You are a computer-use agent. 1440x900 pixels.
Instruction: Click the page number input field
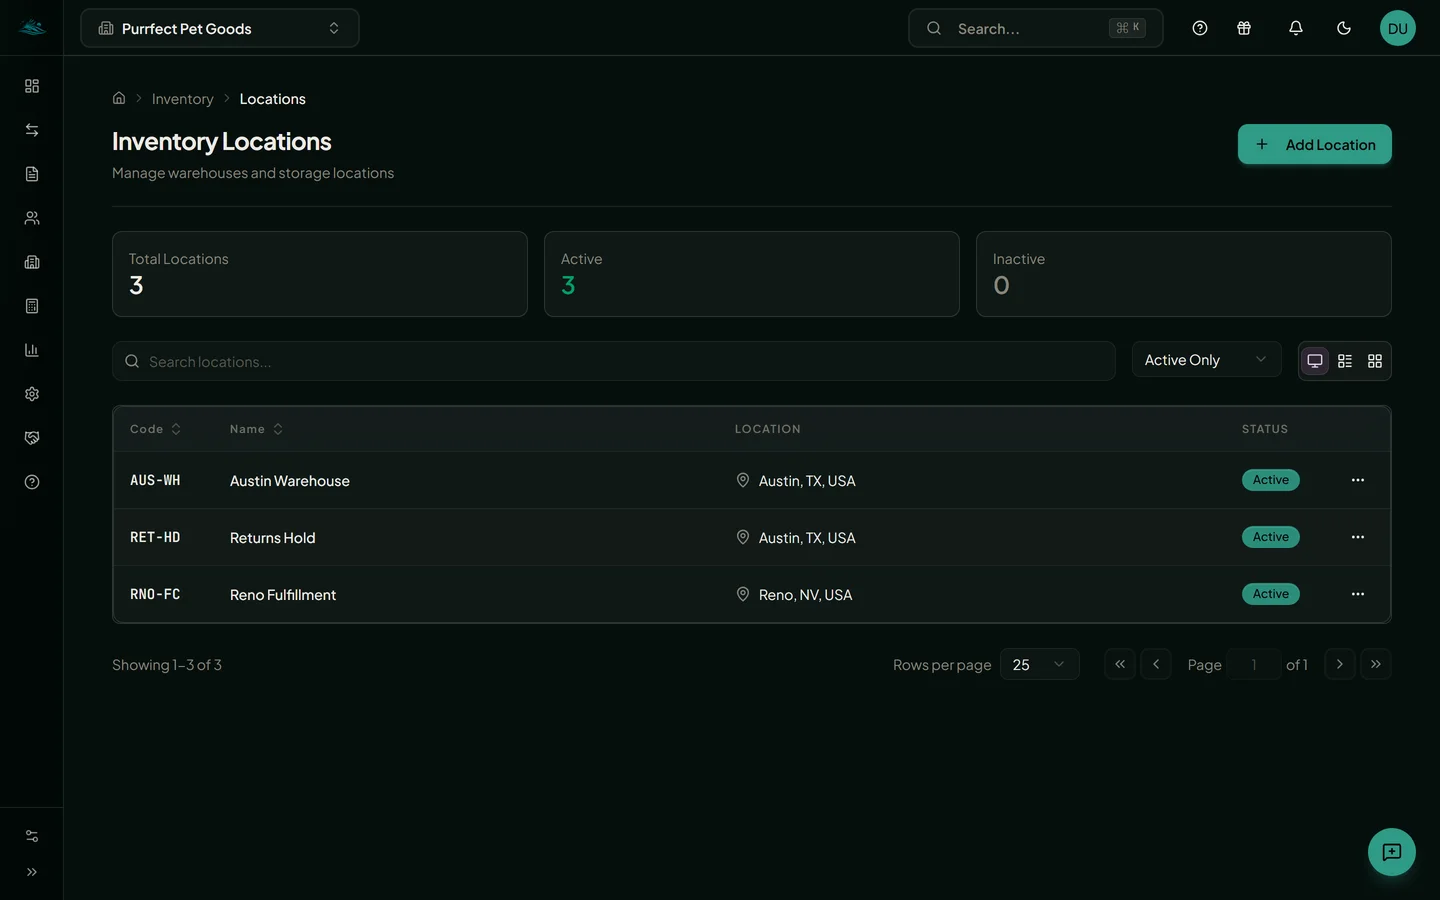1254,664
